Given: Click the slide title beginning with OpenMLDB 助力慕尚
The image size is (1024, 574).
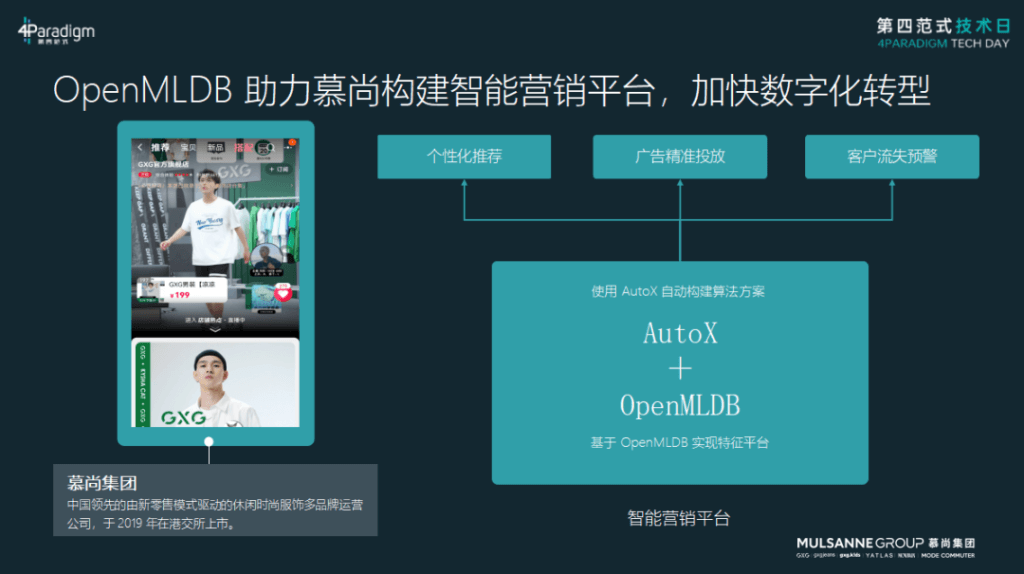Looking at the screenshot, I should click(x=492, y=91).
